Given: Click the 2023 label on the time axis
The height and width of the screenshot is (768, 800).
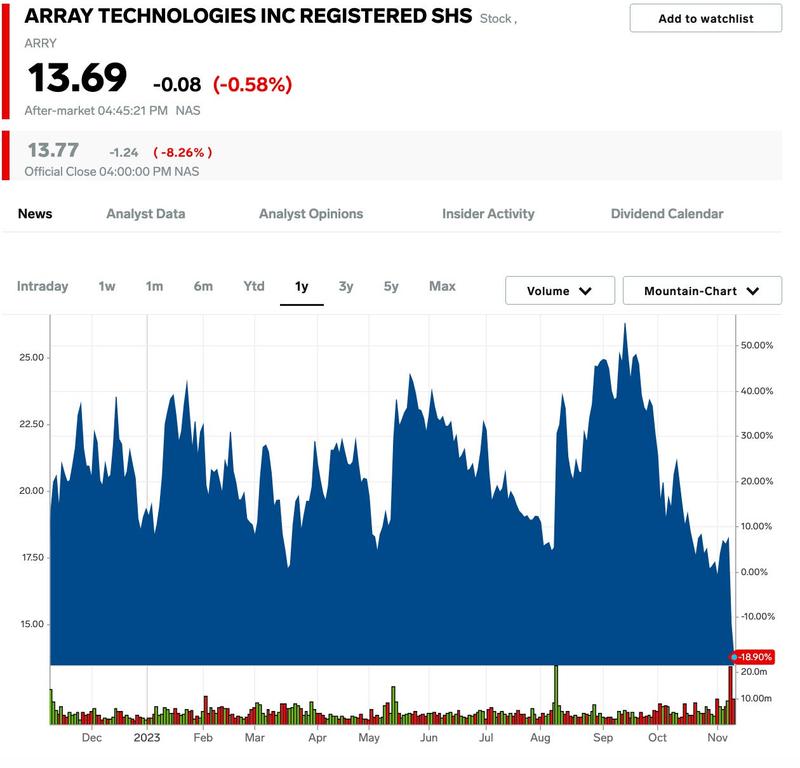Looking at the screenshot, I should [x=147, y=737].
